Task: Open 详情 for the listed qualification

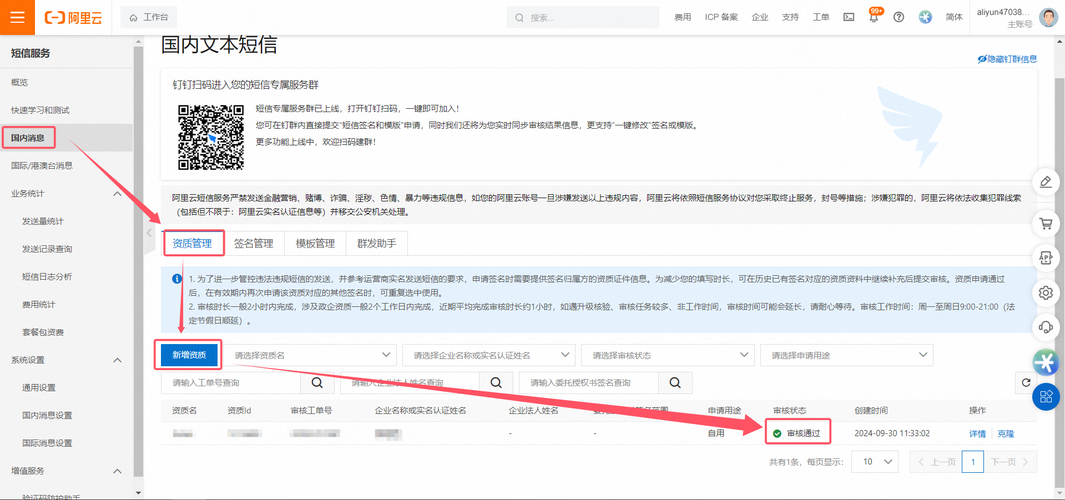Action: pos(977,433)
